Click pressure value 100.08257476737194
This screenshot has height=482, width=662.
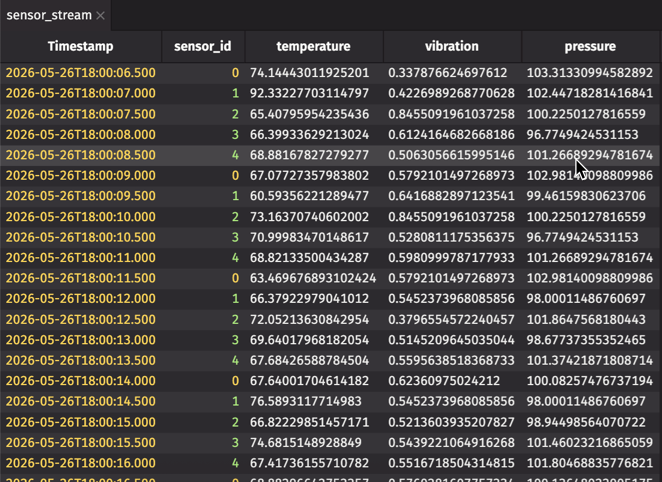tap(590, 381)
